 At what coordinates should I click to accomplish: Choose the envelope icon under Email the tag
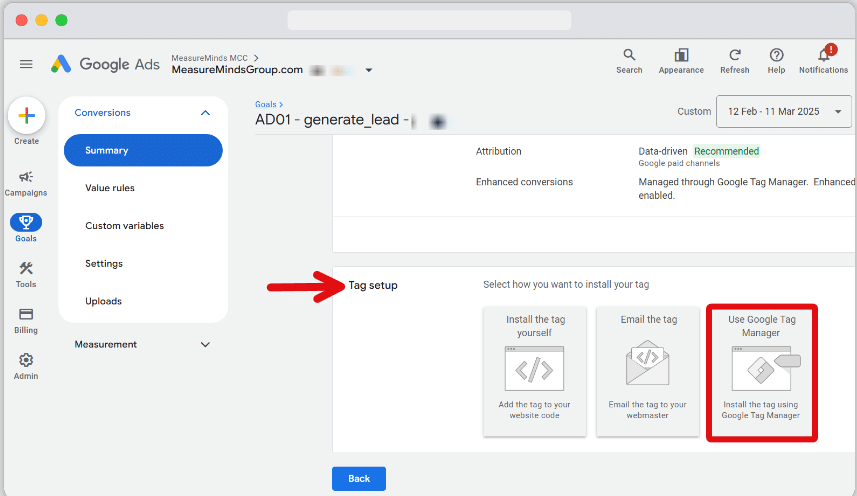click(647, 362)
